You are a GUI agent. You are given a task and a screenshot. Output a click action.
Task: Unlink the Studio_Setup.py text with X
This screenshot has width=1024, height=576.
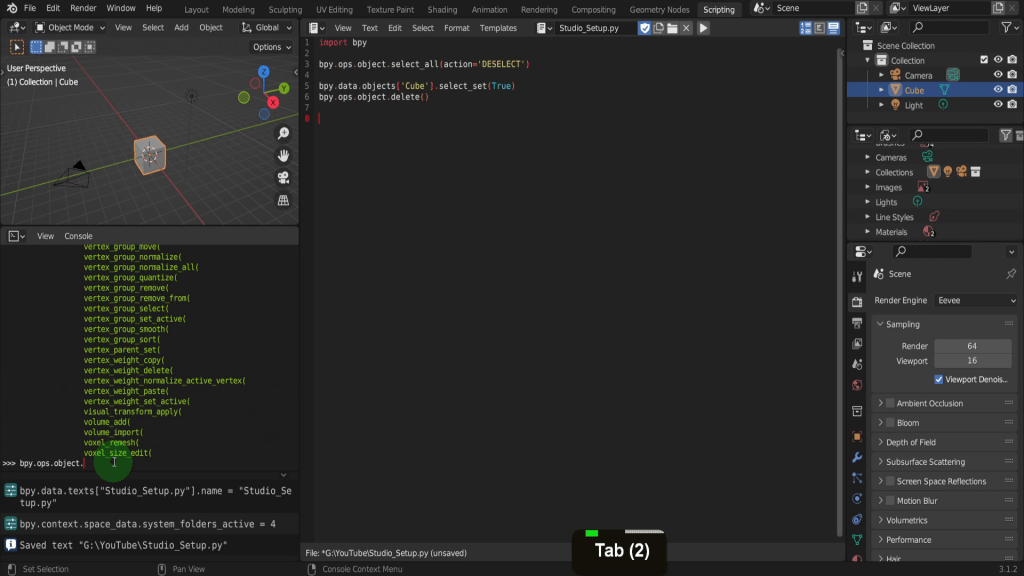687,28
